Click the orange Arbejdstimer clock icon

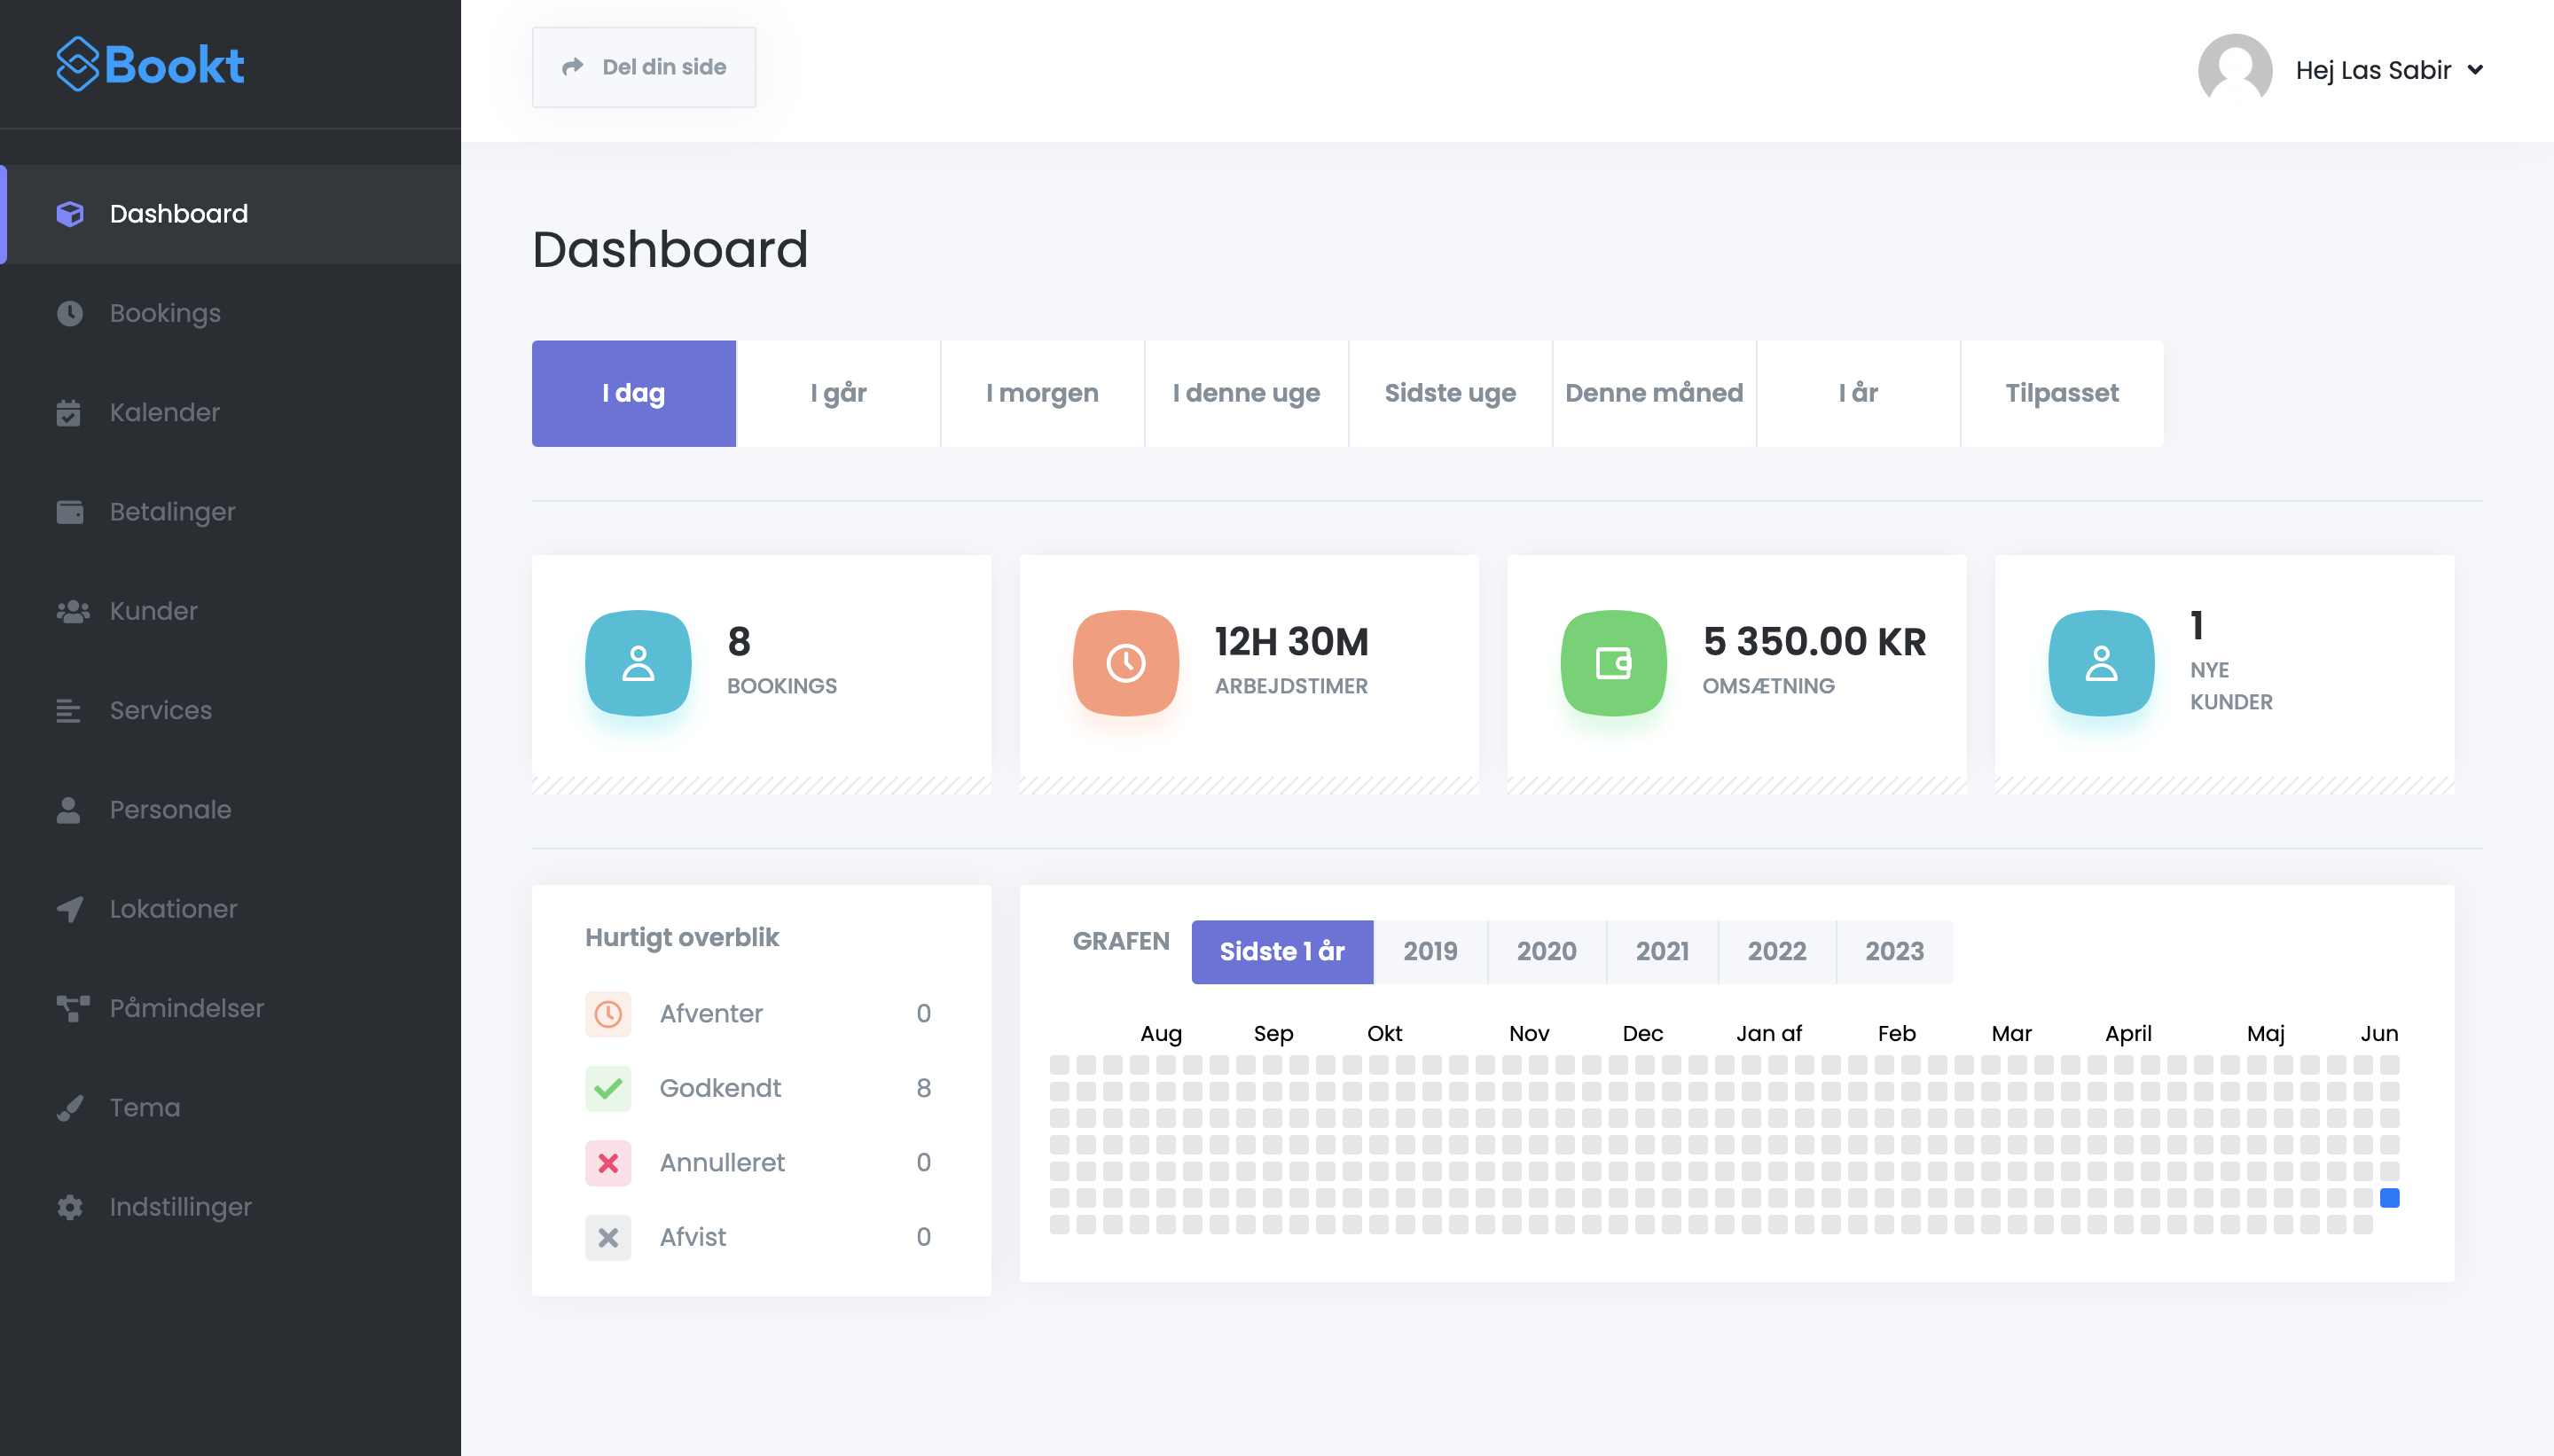coord(1125,663)
